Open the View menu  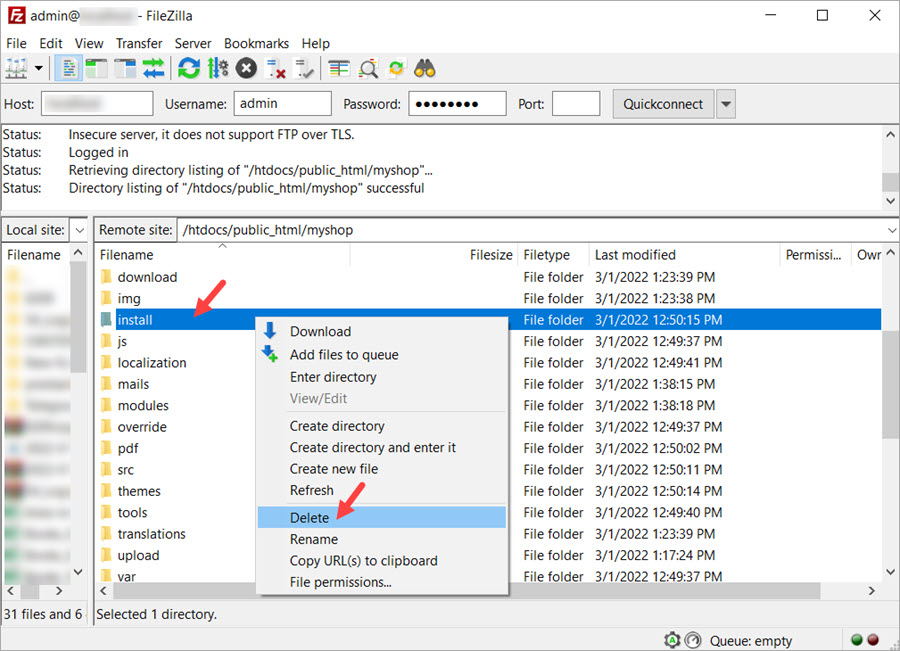pyautogui.click(x=89, y=44)
